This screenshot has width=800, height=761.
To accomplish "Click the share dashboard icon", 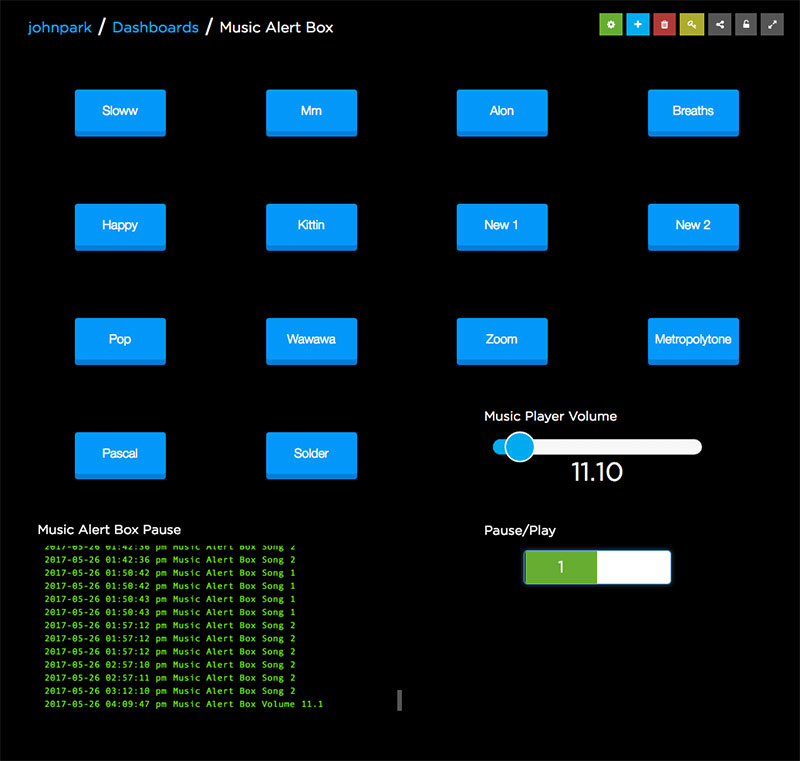I will [x=719, y=25].
